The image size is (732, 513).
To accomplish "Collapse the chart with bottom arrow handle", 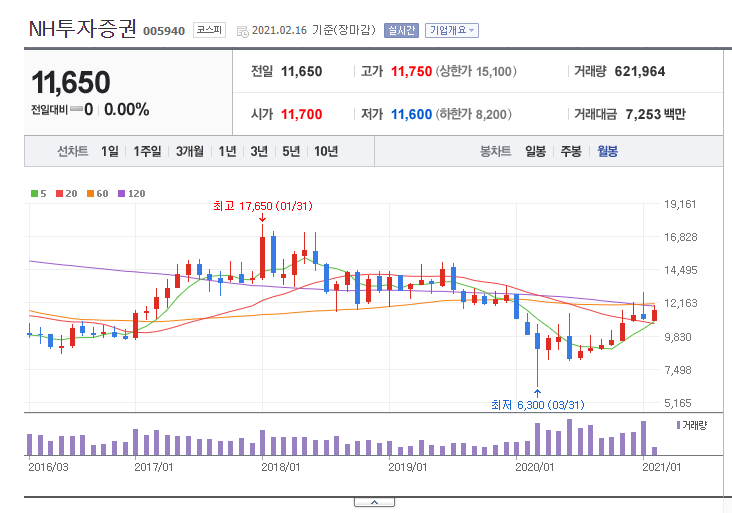I will point(374,502).
